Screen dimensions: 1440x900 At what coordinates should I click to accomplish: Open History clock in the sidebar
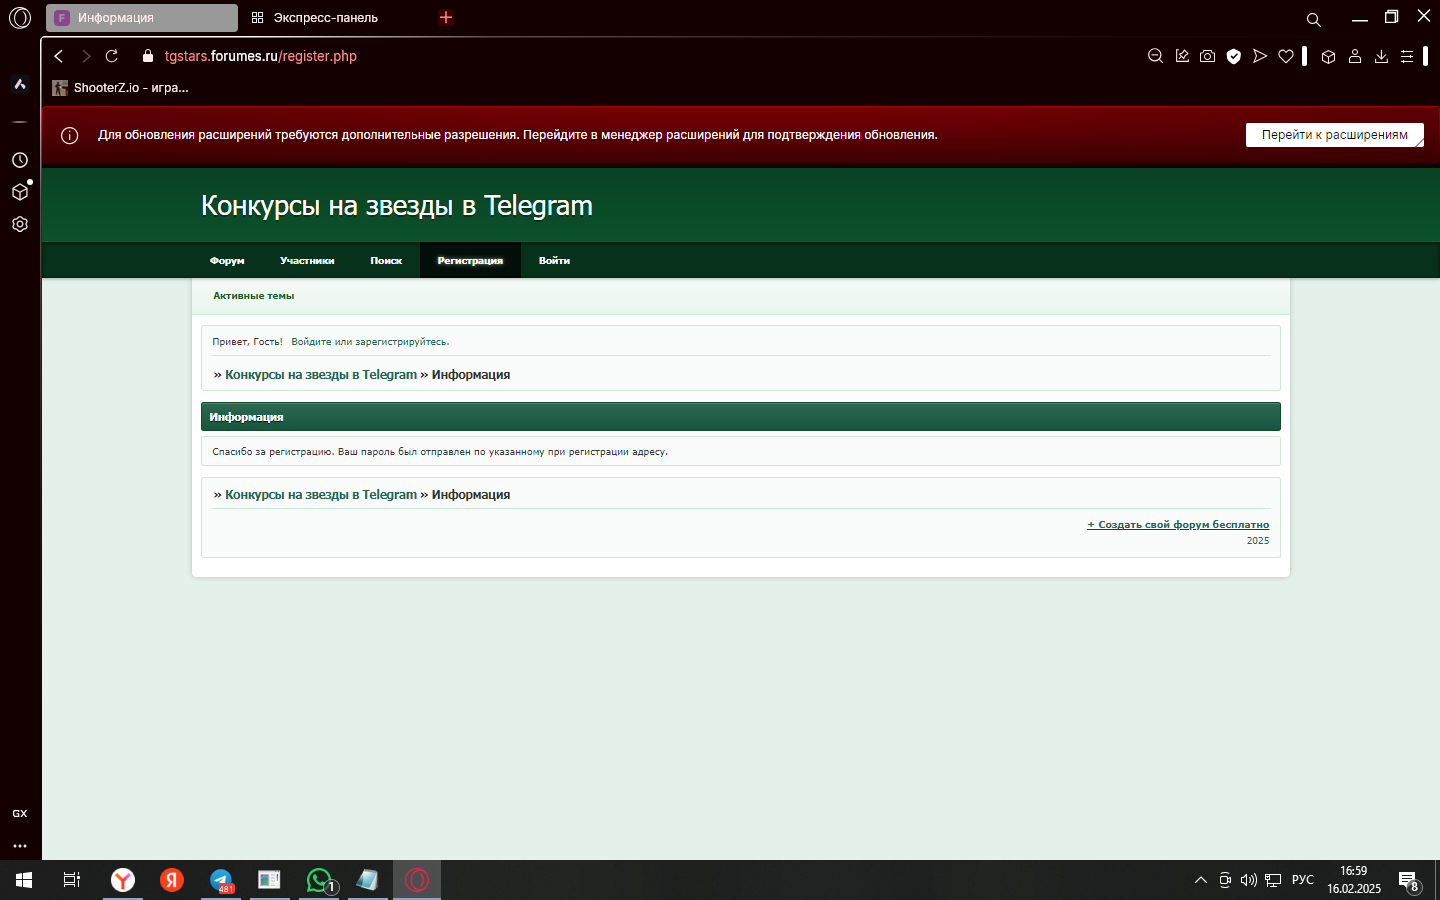click(x=20, y=160)
